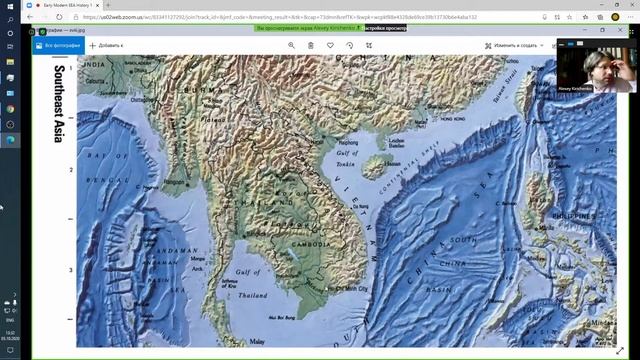This screenshot has height=360, width=640.
Task: Delete the photo with trash icon
Action: point(311,45)
